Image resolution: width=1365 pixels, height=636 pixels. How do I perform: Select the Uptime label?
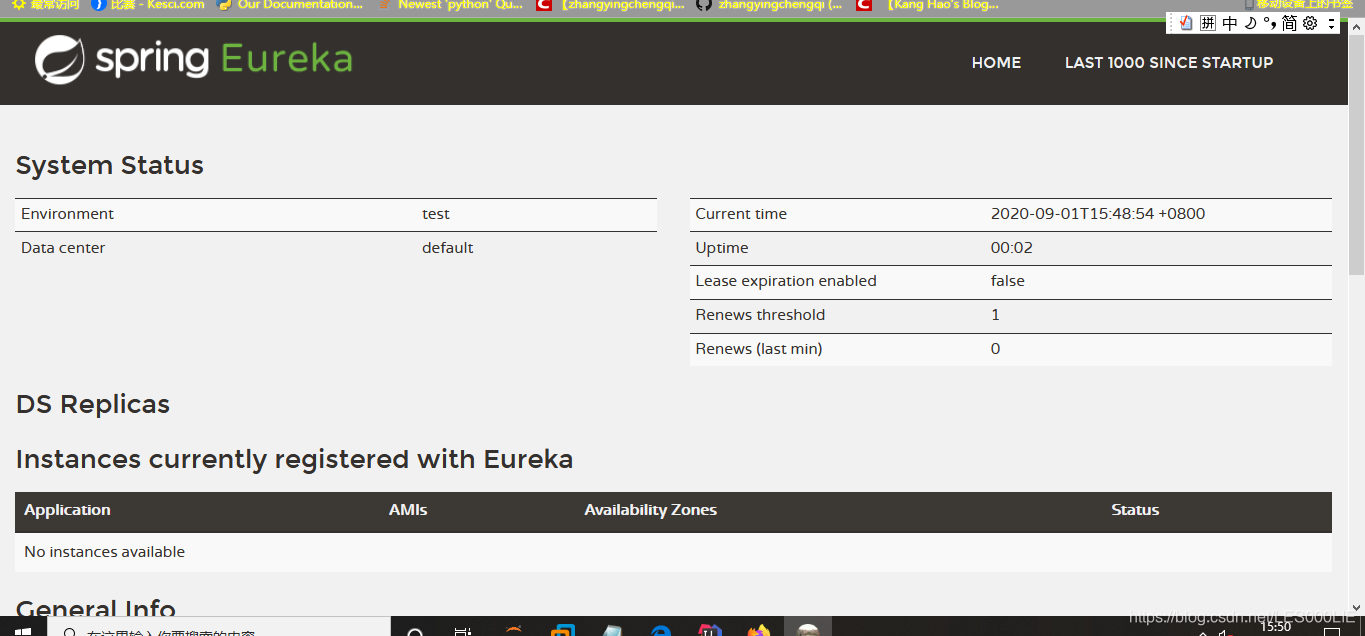(x=722, y=248)
